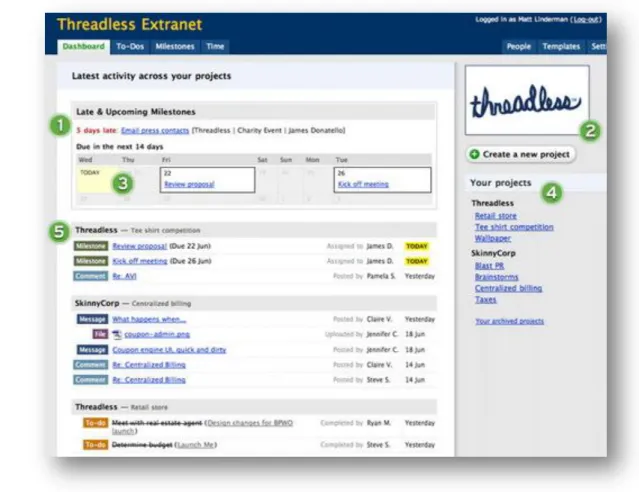Open the coupon-admin.png file
Screen dimensions: 639x492
point(157,334)
